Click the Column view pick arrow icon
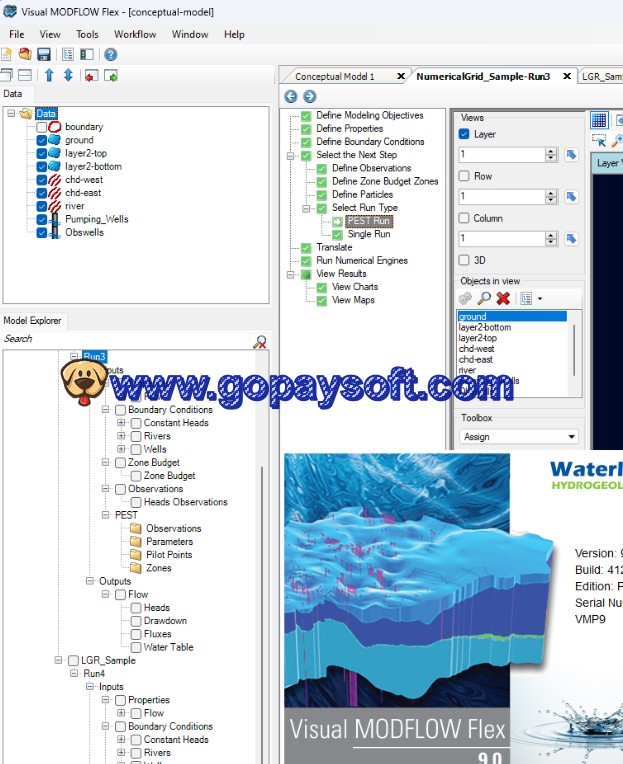The width and height of the screenshot is (623, 764). (571, 239)
